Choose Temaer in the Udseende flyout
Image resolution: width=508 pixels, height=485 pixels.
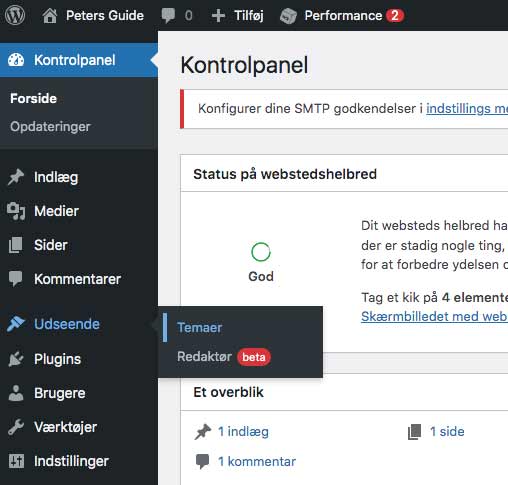[199, 327]
